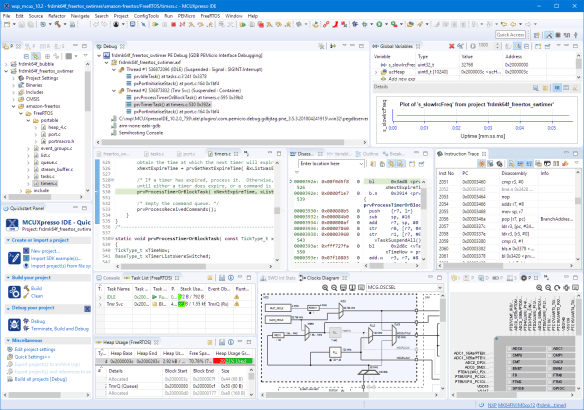Viewport: 584px width, 410px height.
Task: Collapse Thread #2 Tmr Svc in Debug view
Action: pos(114,90)
